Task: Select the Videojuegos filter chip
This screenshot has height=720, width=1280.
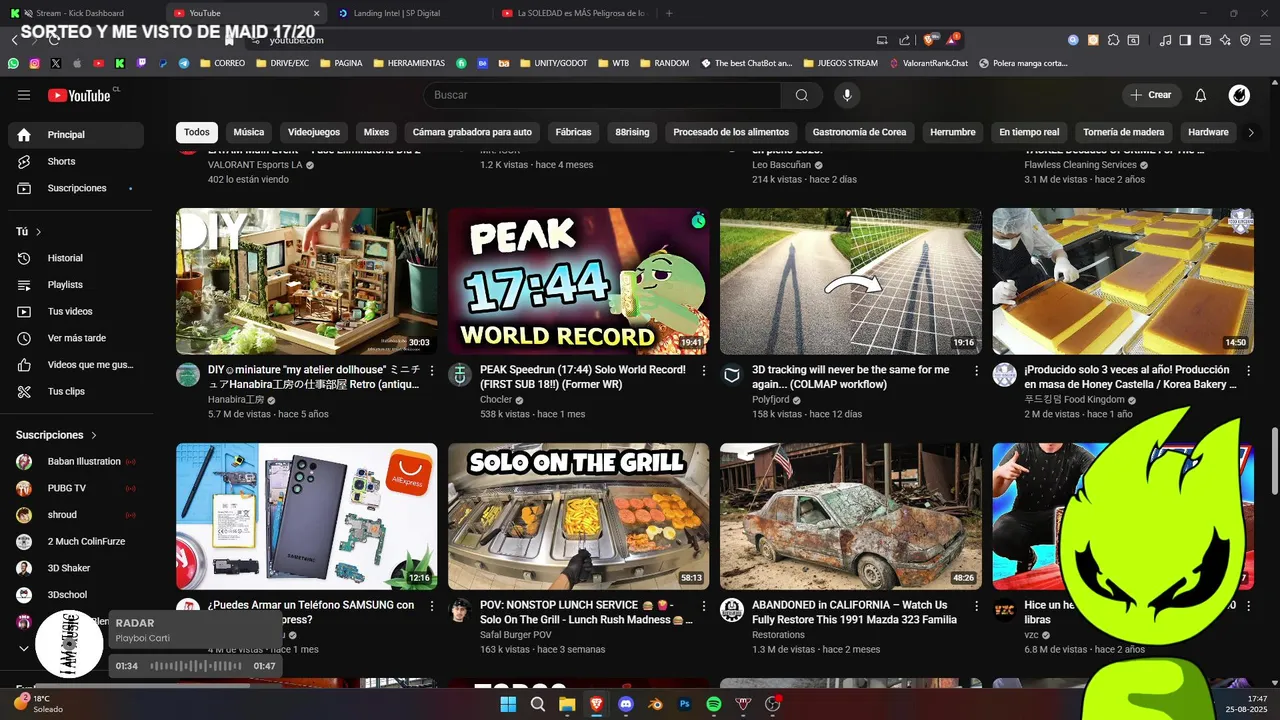Action: click(x=314, y=132)
